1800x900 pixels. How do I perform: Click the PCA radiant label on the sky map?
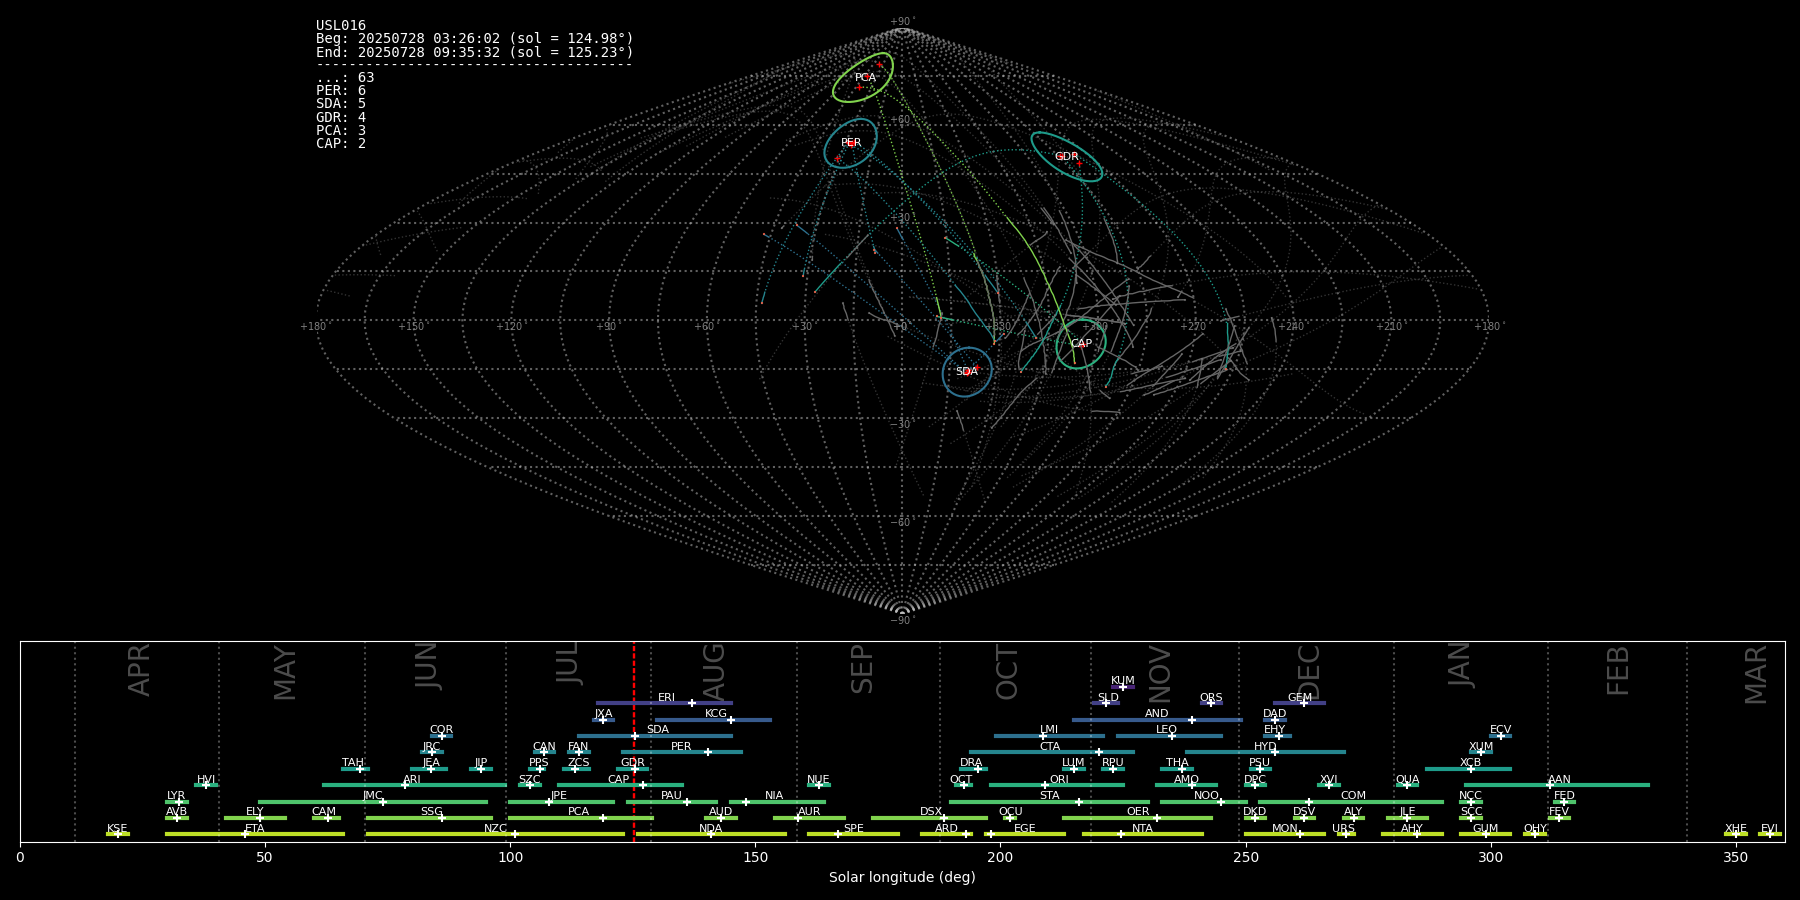coord(865,78)
